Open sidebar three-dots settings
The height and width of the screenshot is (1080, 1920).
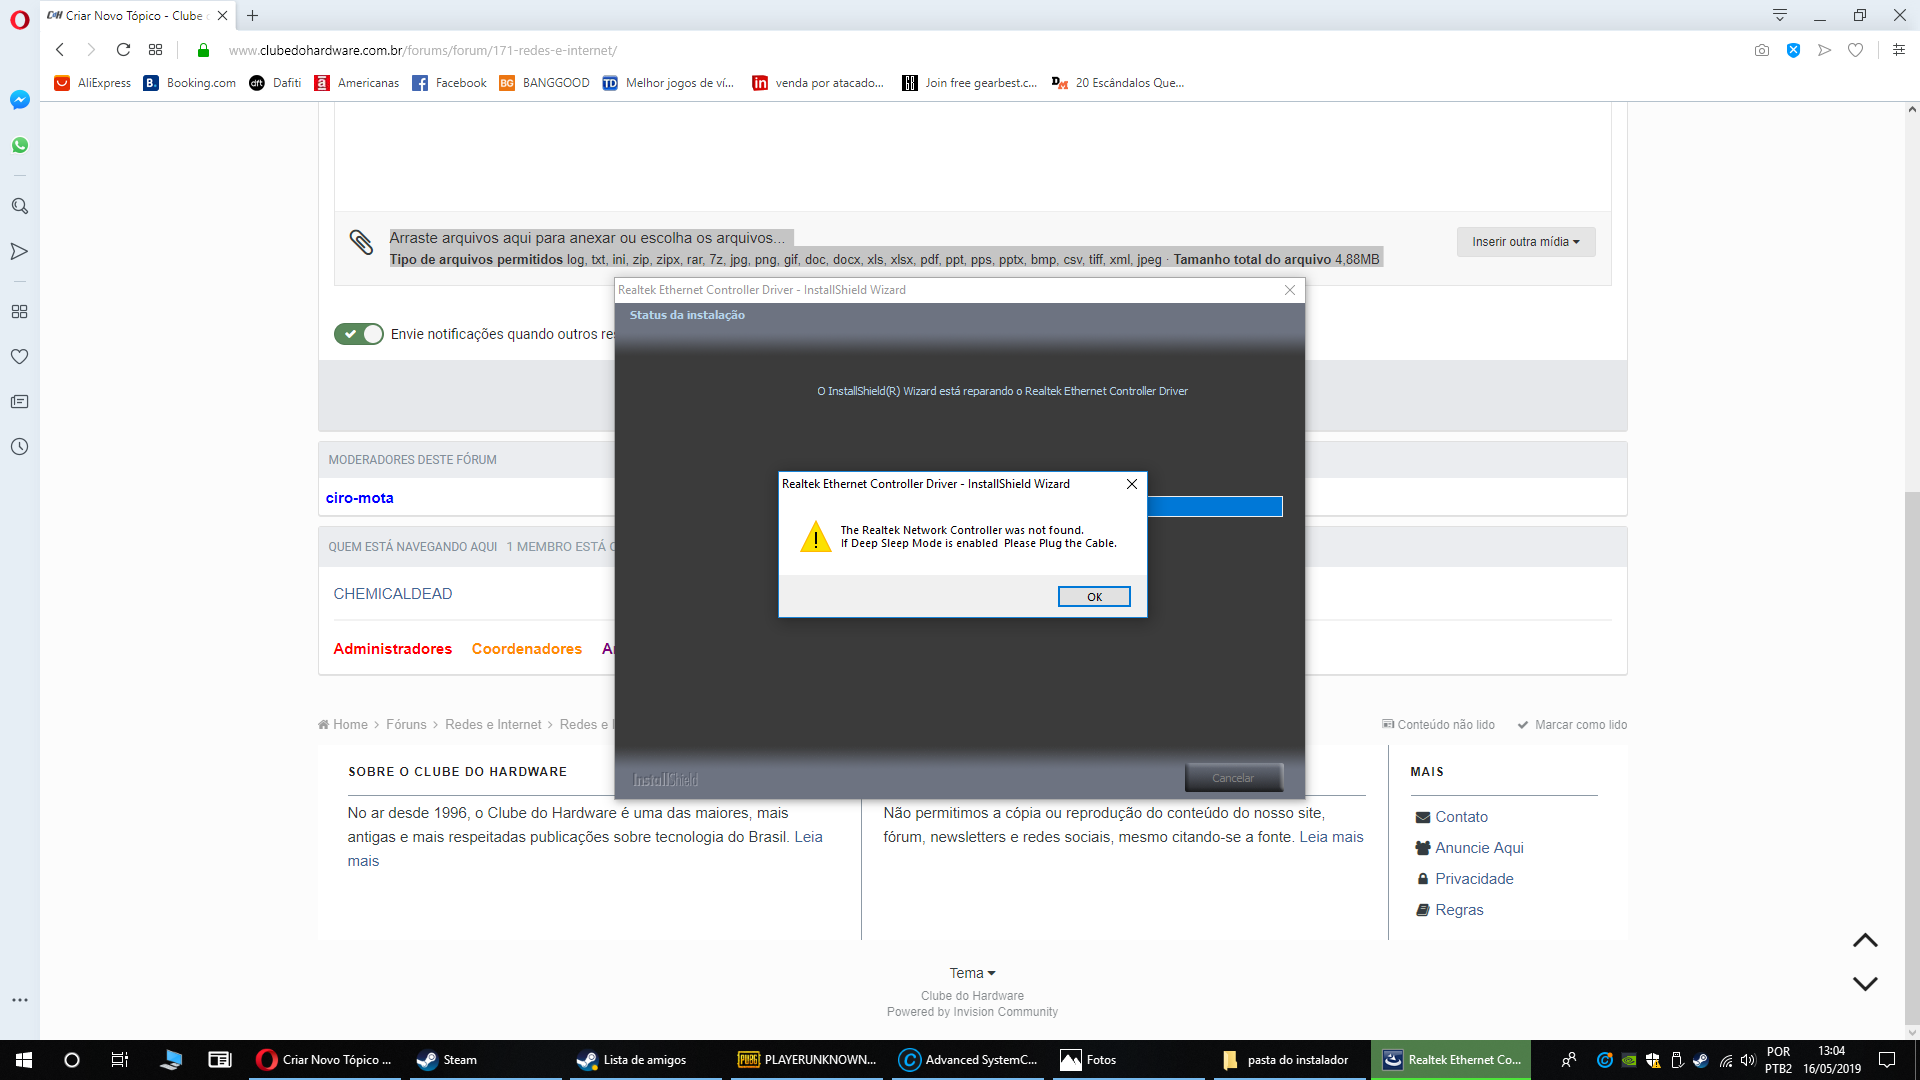click(19, 1000)
